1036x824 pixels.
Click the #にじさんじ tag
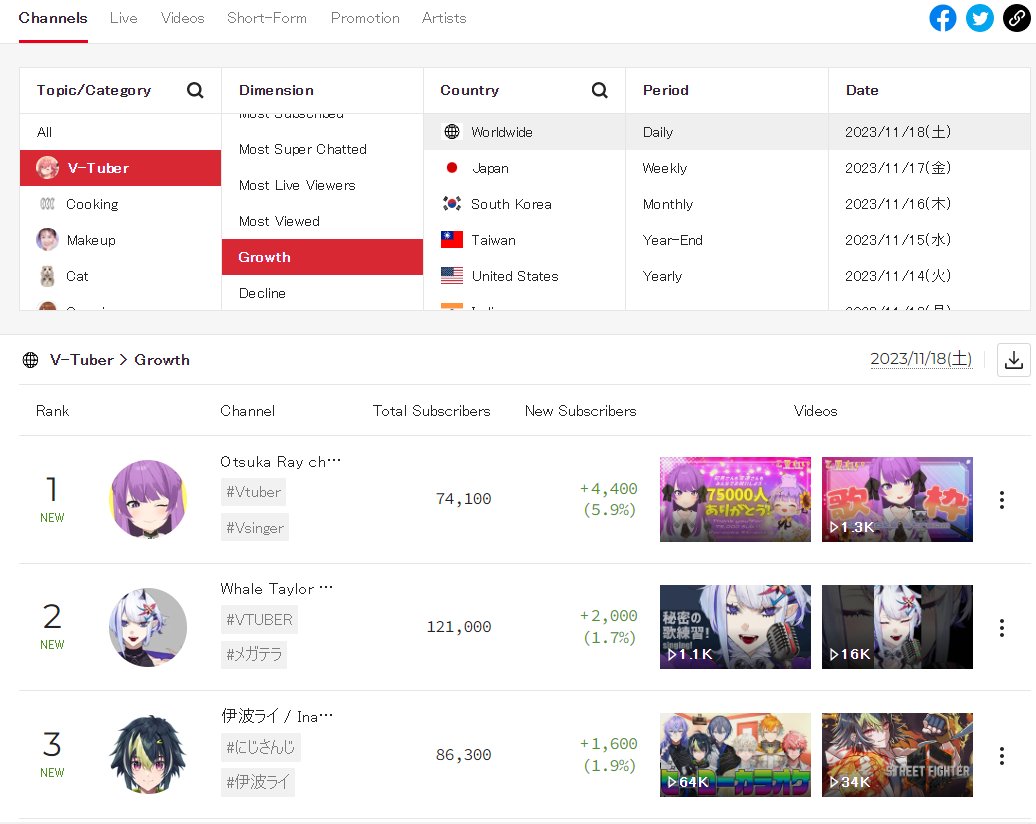(261, 747)
